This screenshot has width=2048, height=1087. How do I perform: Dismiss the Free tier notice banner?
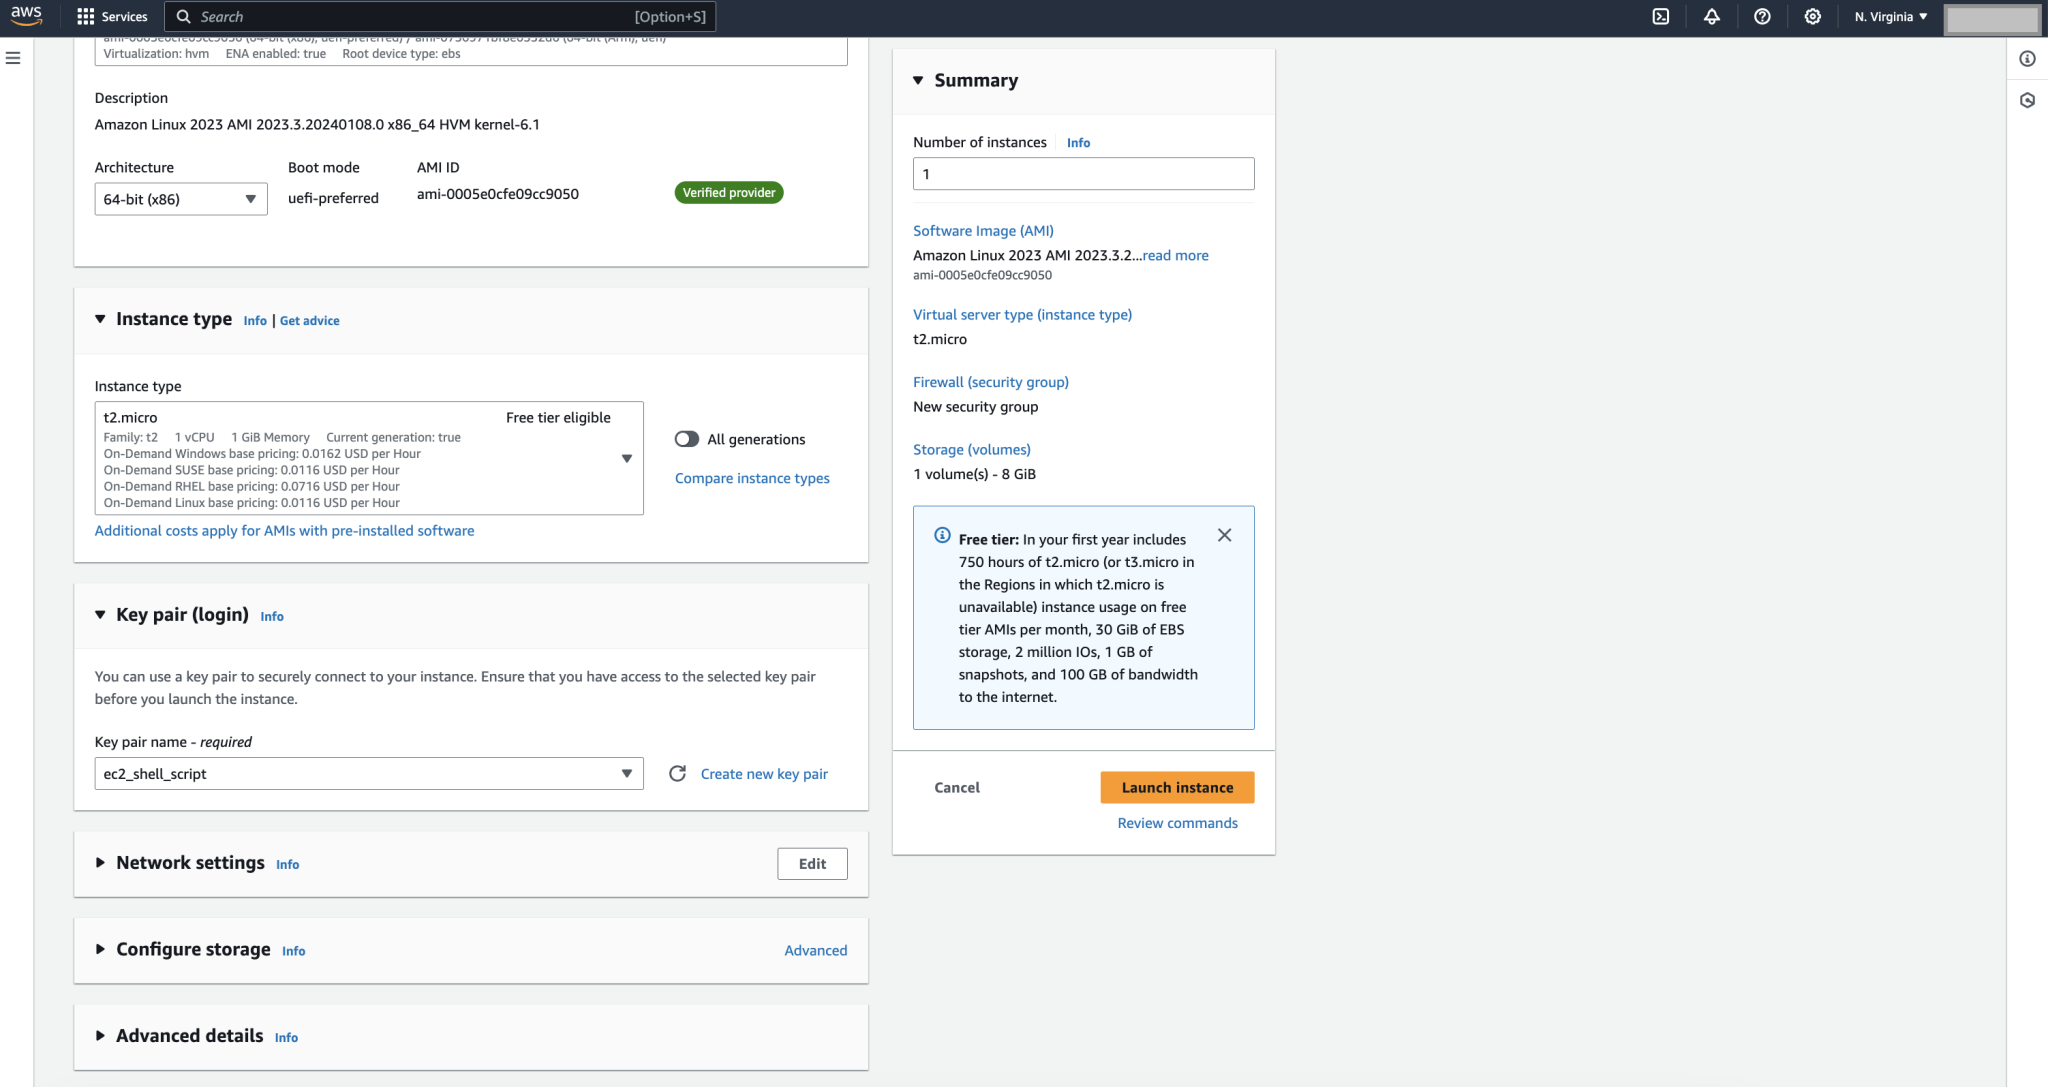[1224, 535]
